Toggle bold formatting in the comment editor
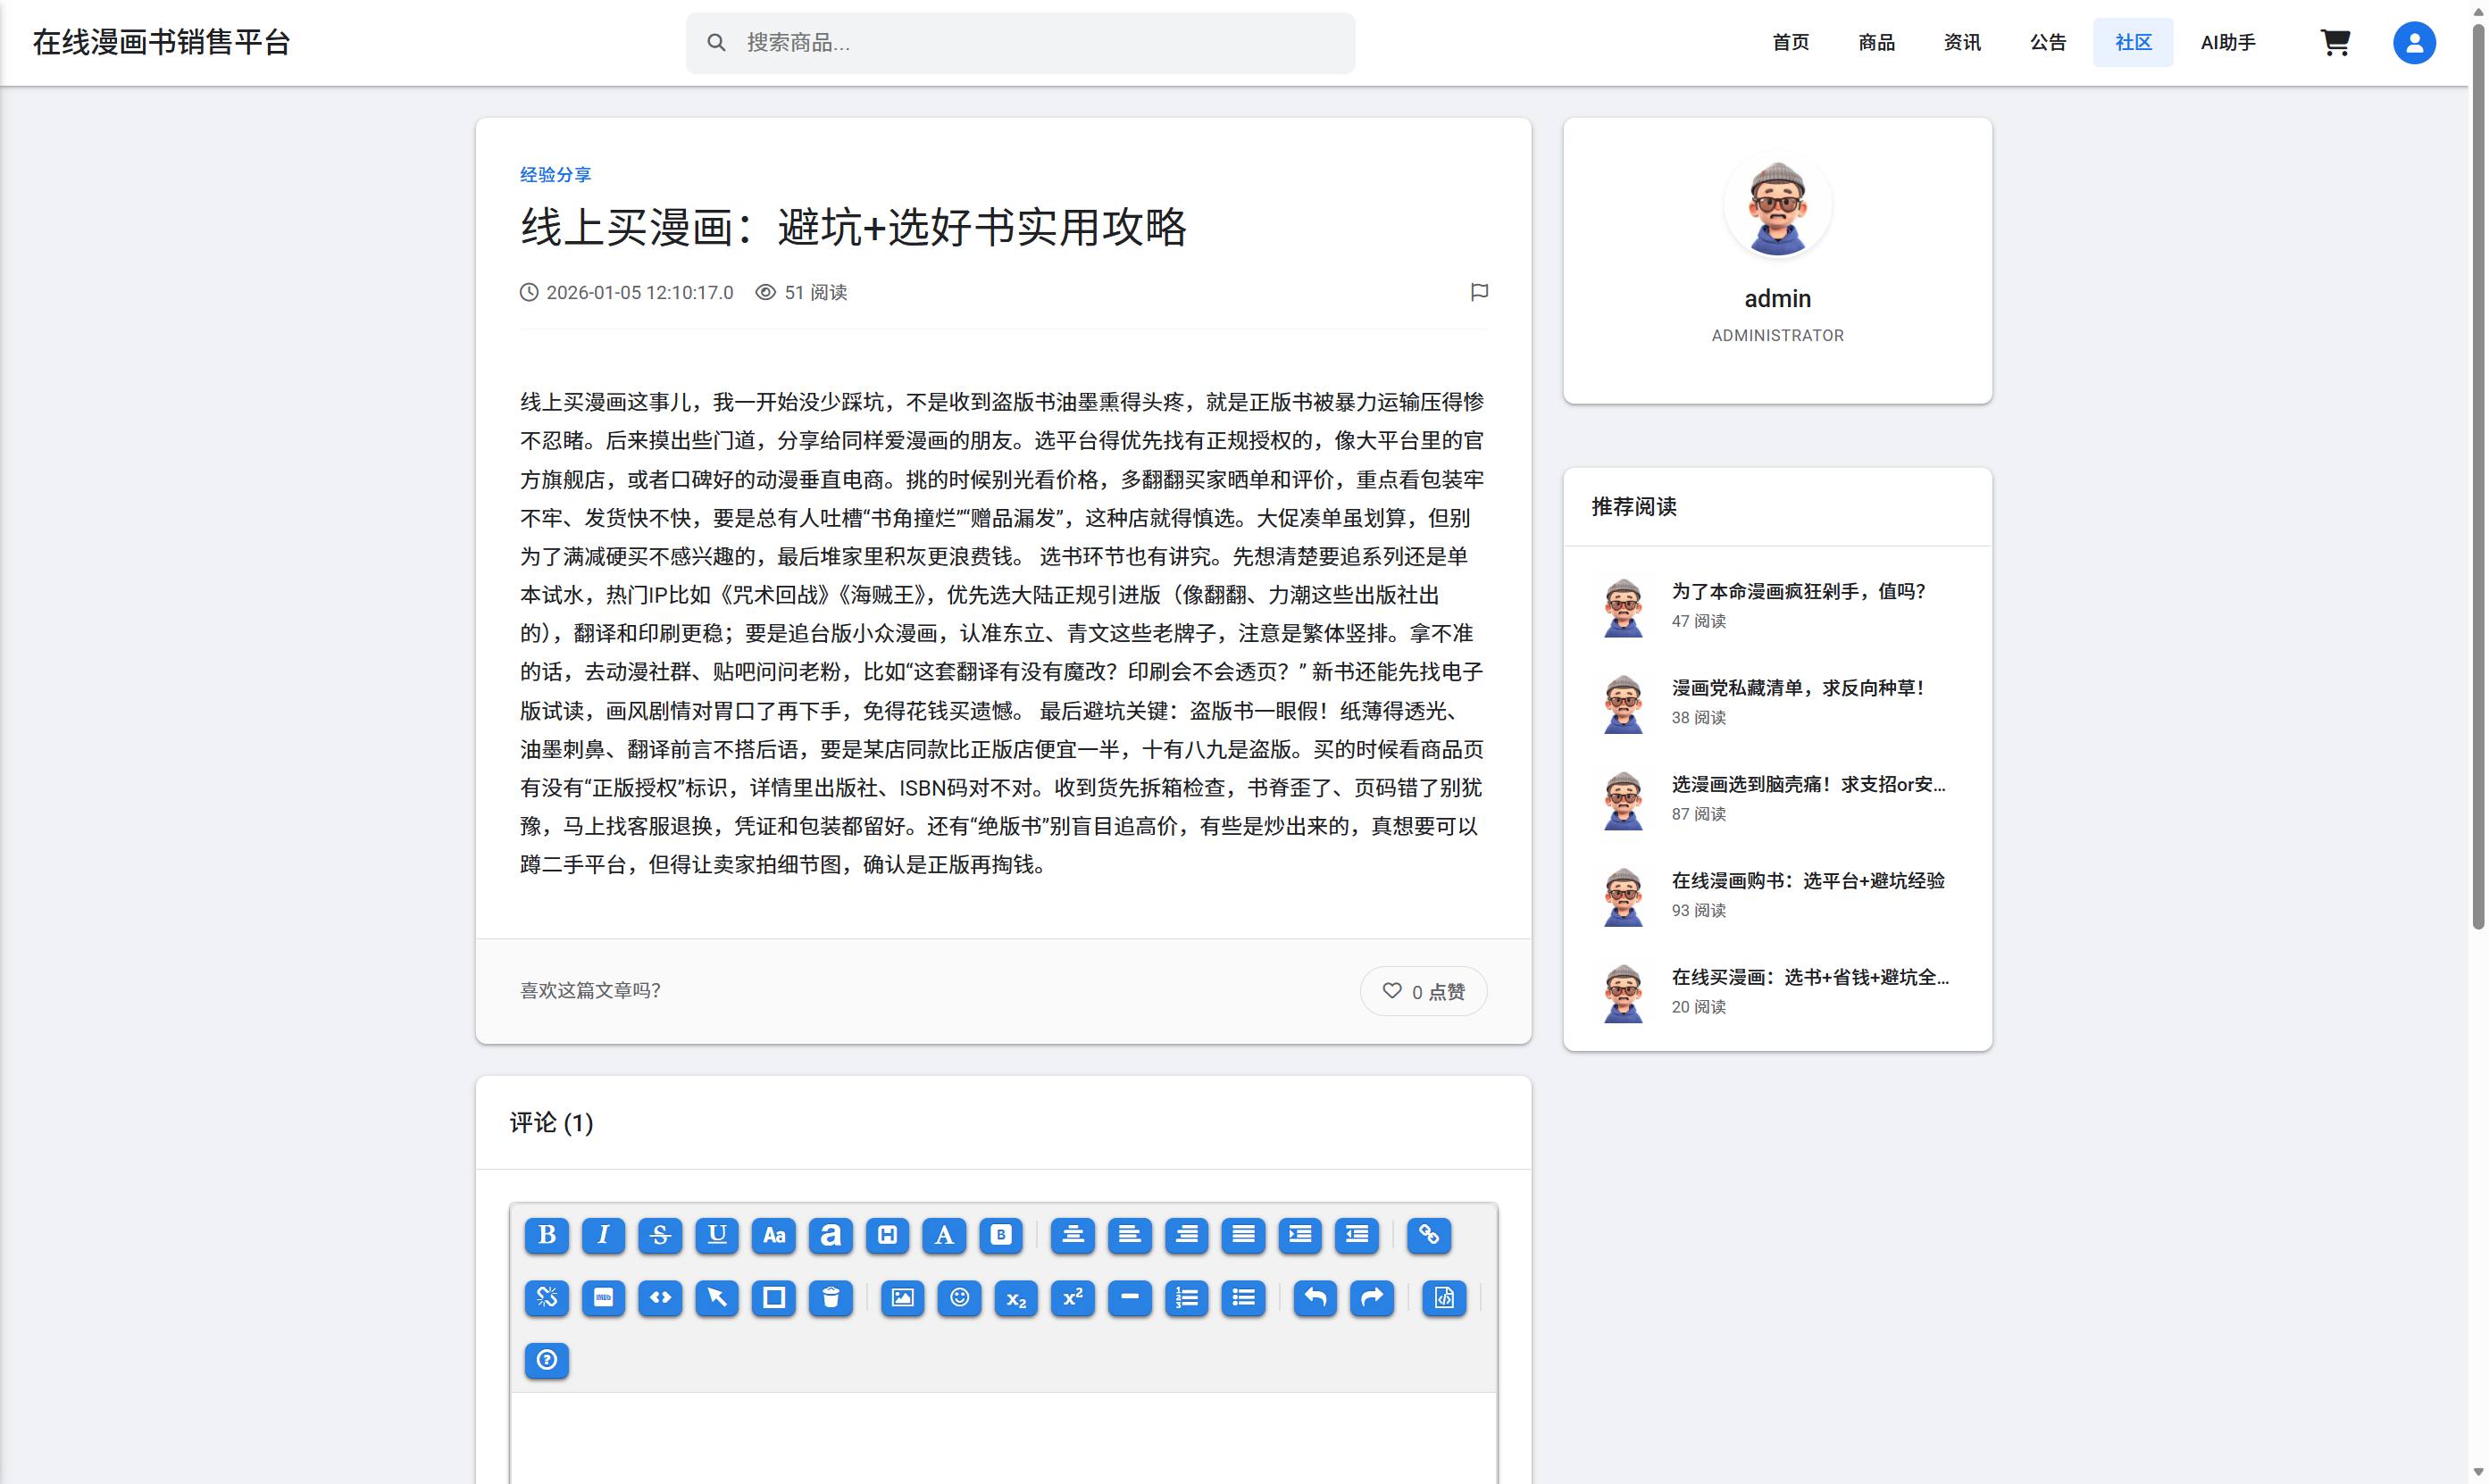Viewport: 2489px width, 1484px height. [546, 1235]
